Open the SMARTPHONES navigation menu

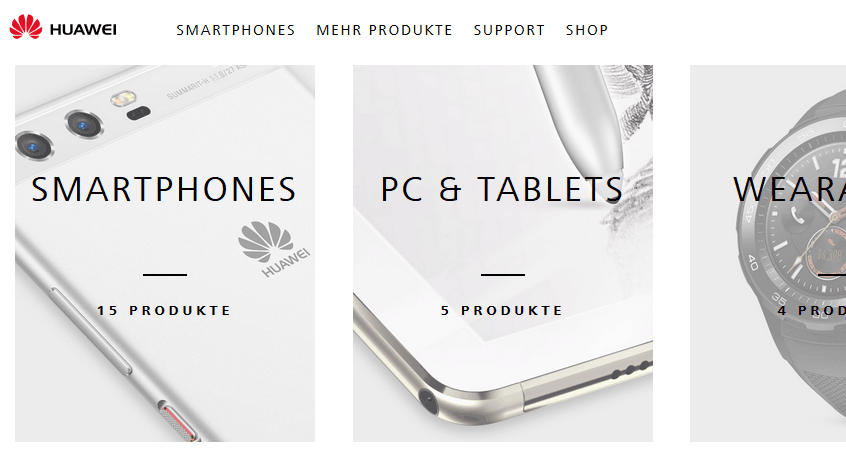point(236,30)
